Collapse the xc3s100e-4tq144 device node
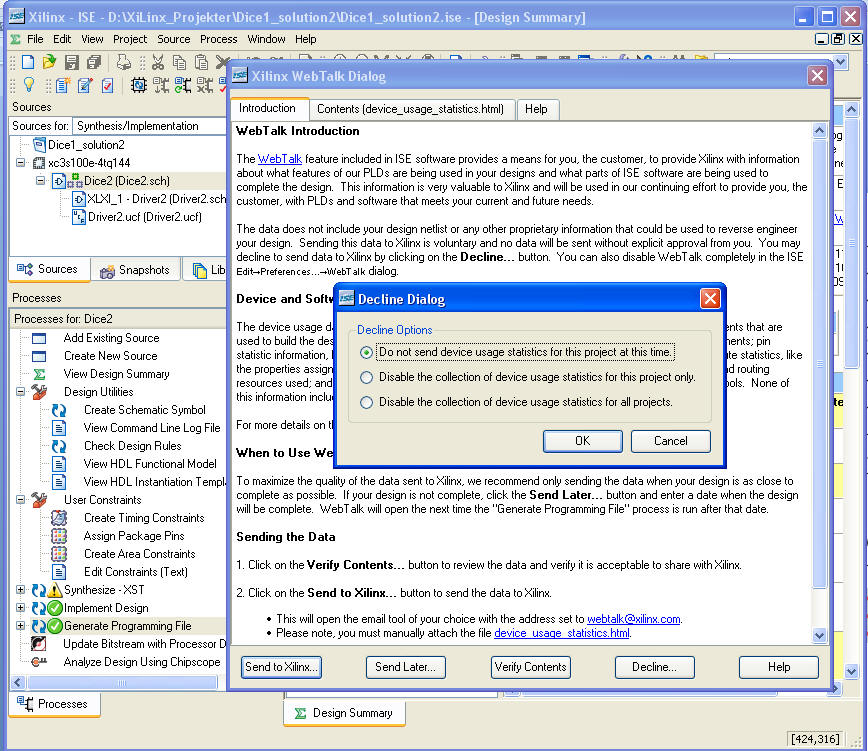868x751 pixels. pyautogui.click(x=20, y=163)
